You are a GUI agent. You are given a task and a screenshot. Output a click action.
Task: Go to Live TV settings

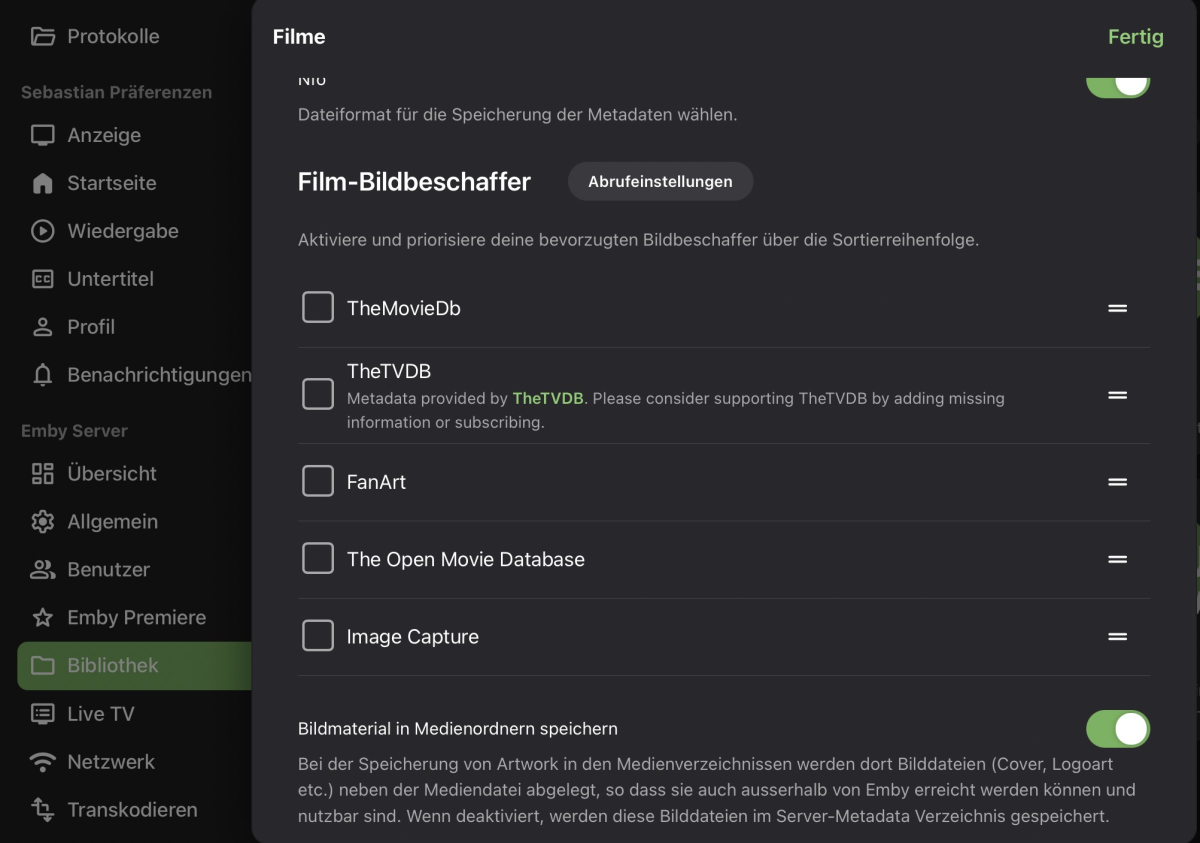click(100, 714)
